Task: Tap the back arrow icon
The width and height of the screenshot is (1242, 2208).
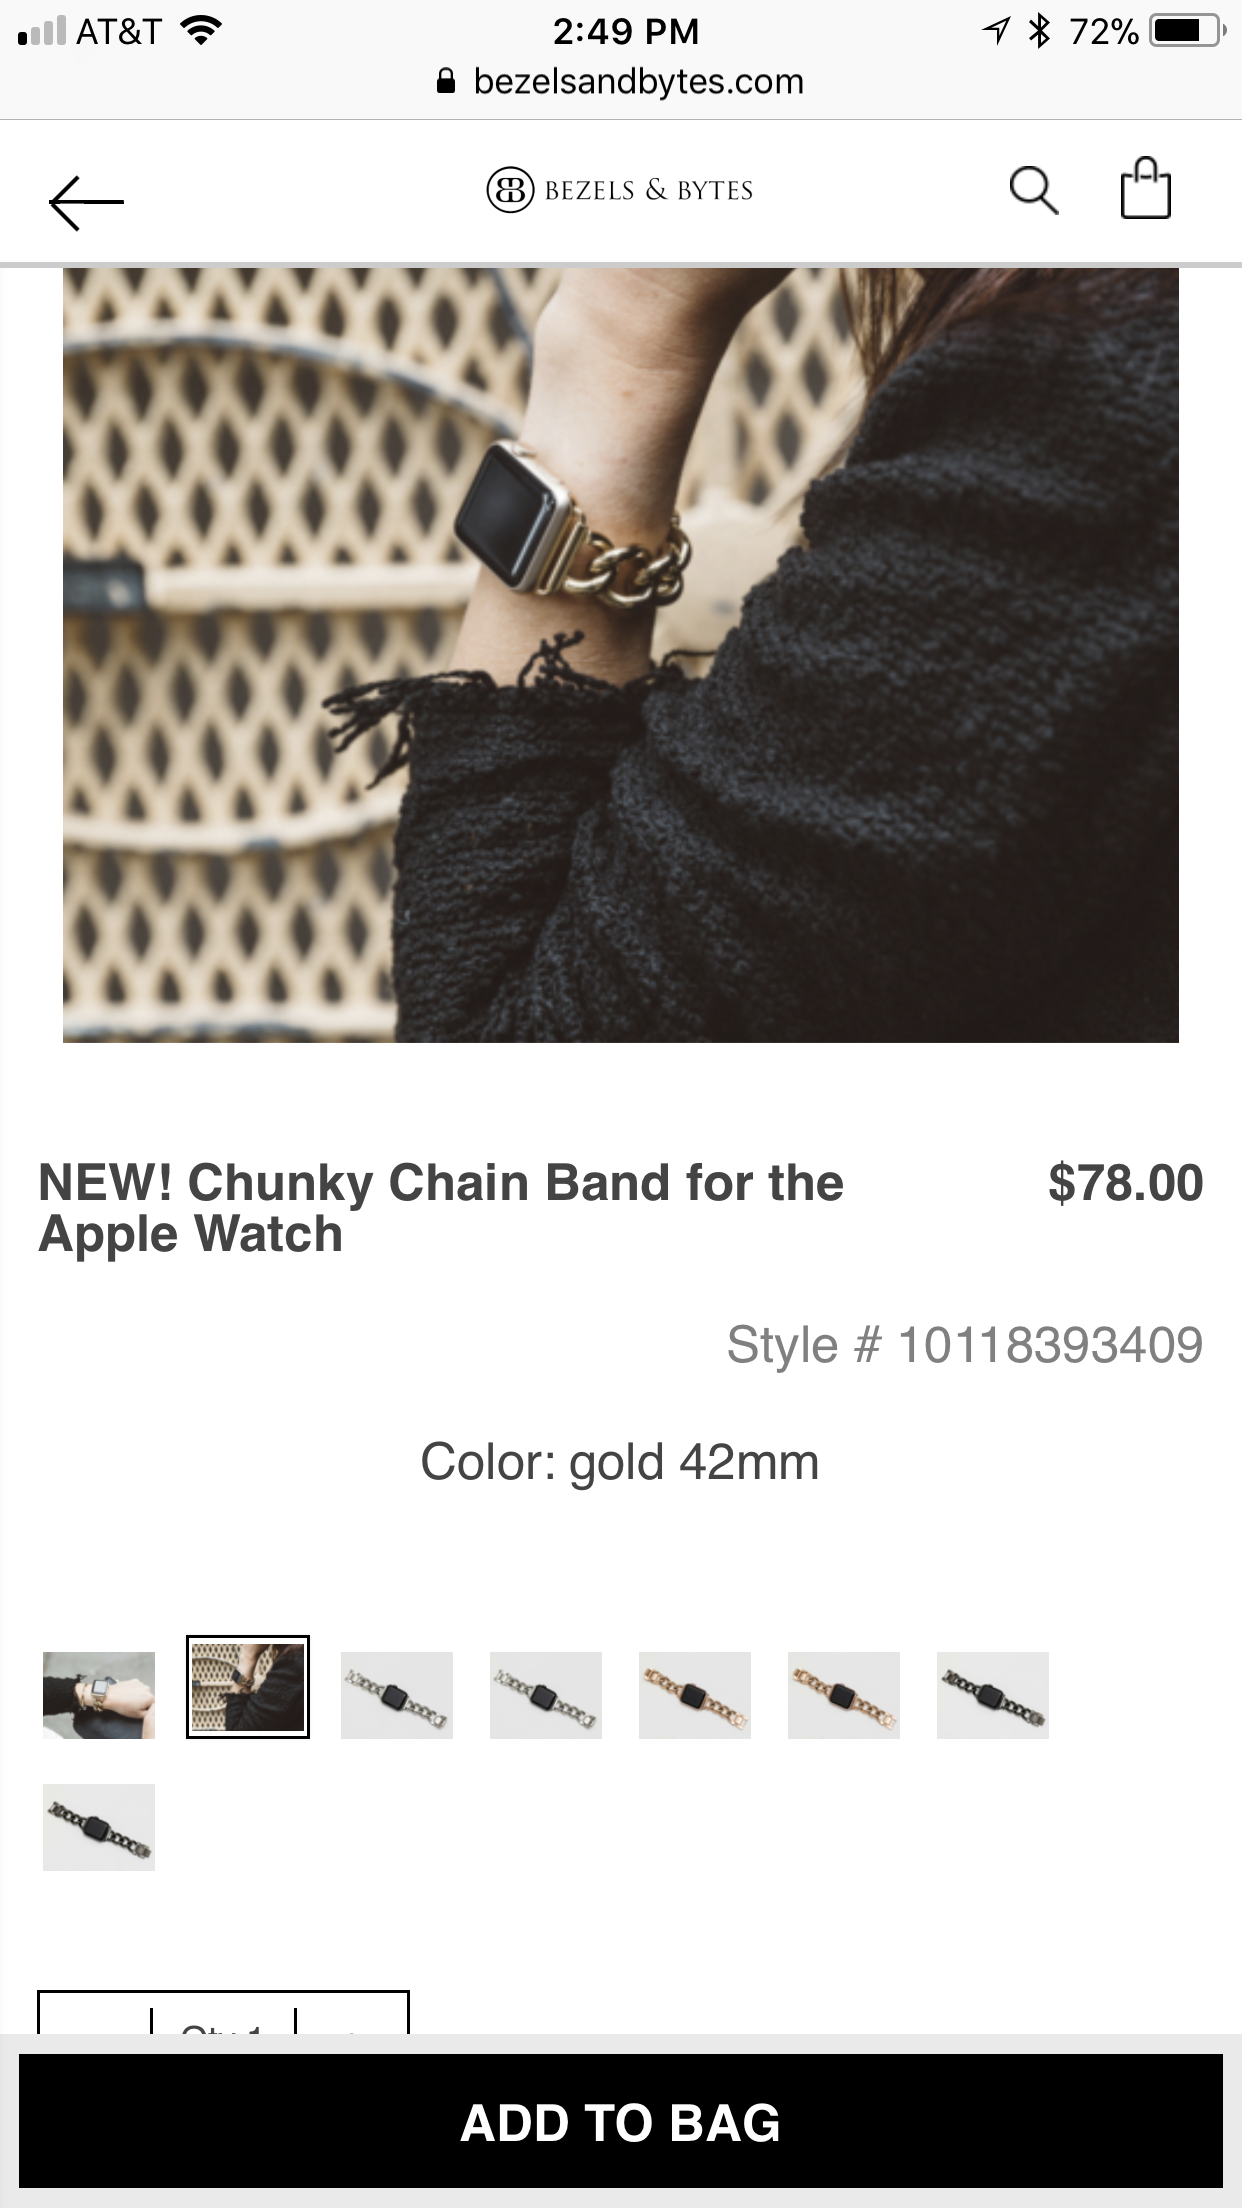Action: (86, 203)
